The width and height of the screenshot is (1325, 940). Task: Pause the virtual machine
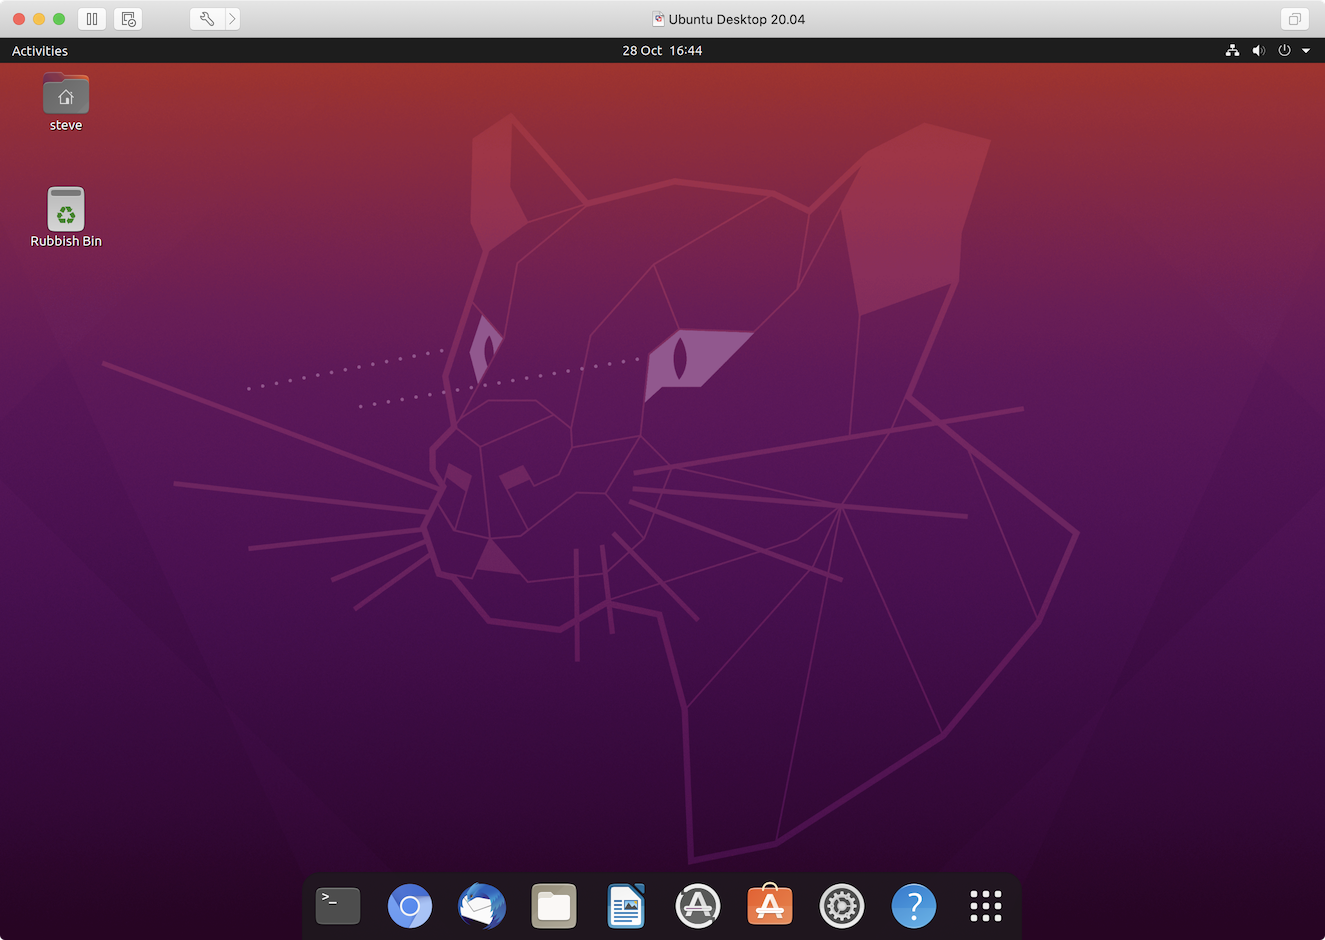[92, 19]
